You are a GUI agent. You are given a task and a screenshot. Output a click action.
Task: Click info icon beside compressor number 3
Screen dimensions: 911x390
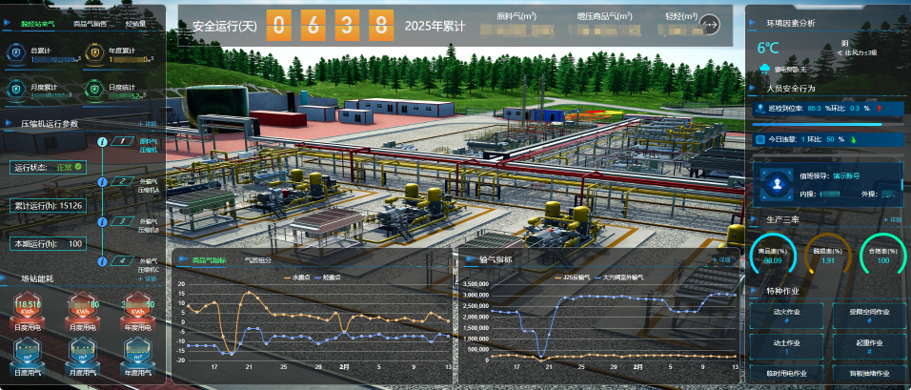click(x=102, y=221)
